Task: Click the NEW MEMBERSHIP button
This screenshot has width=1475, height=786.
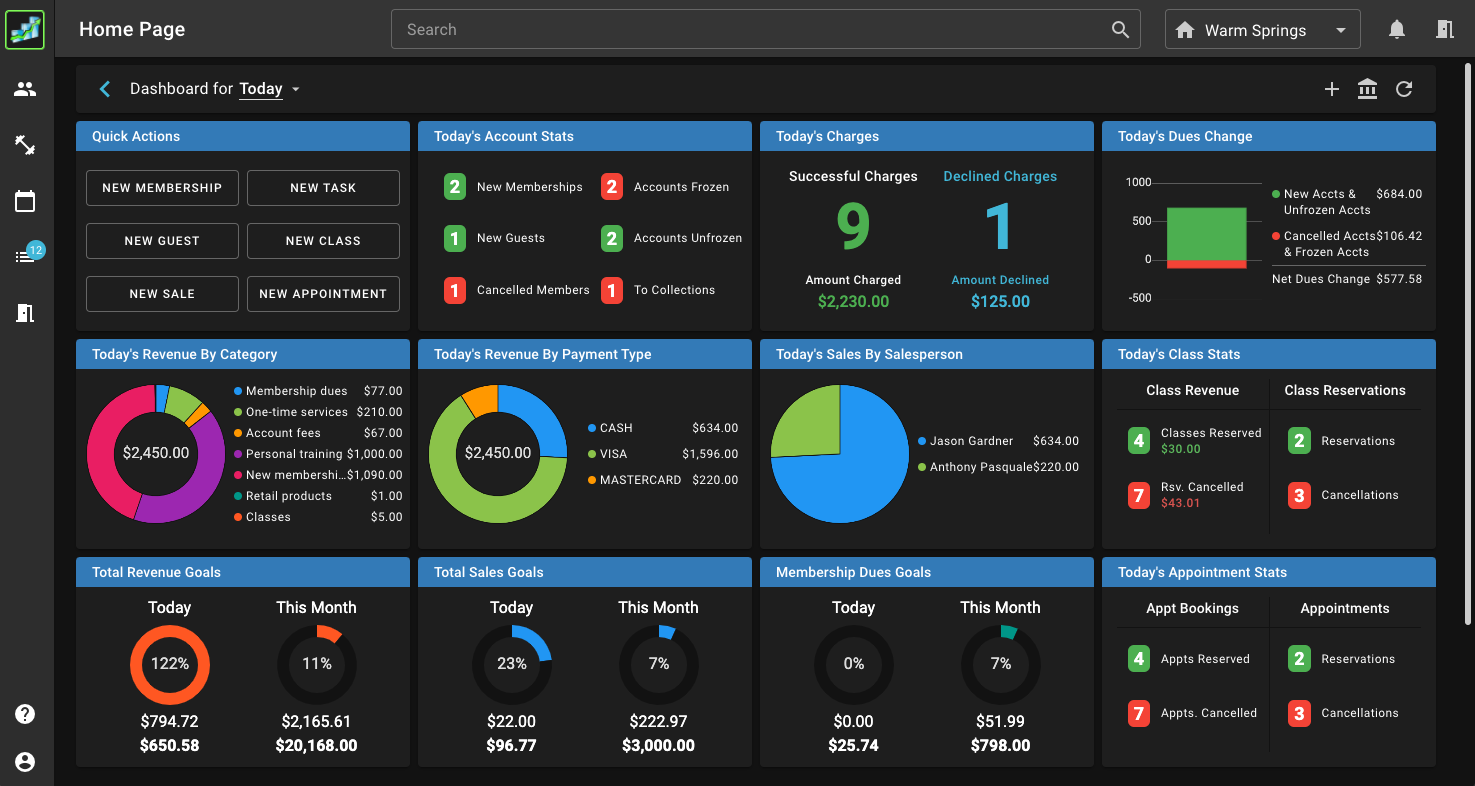Action: (162, 187)
